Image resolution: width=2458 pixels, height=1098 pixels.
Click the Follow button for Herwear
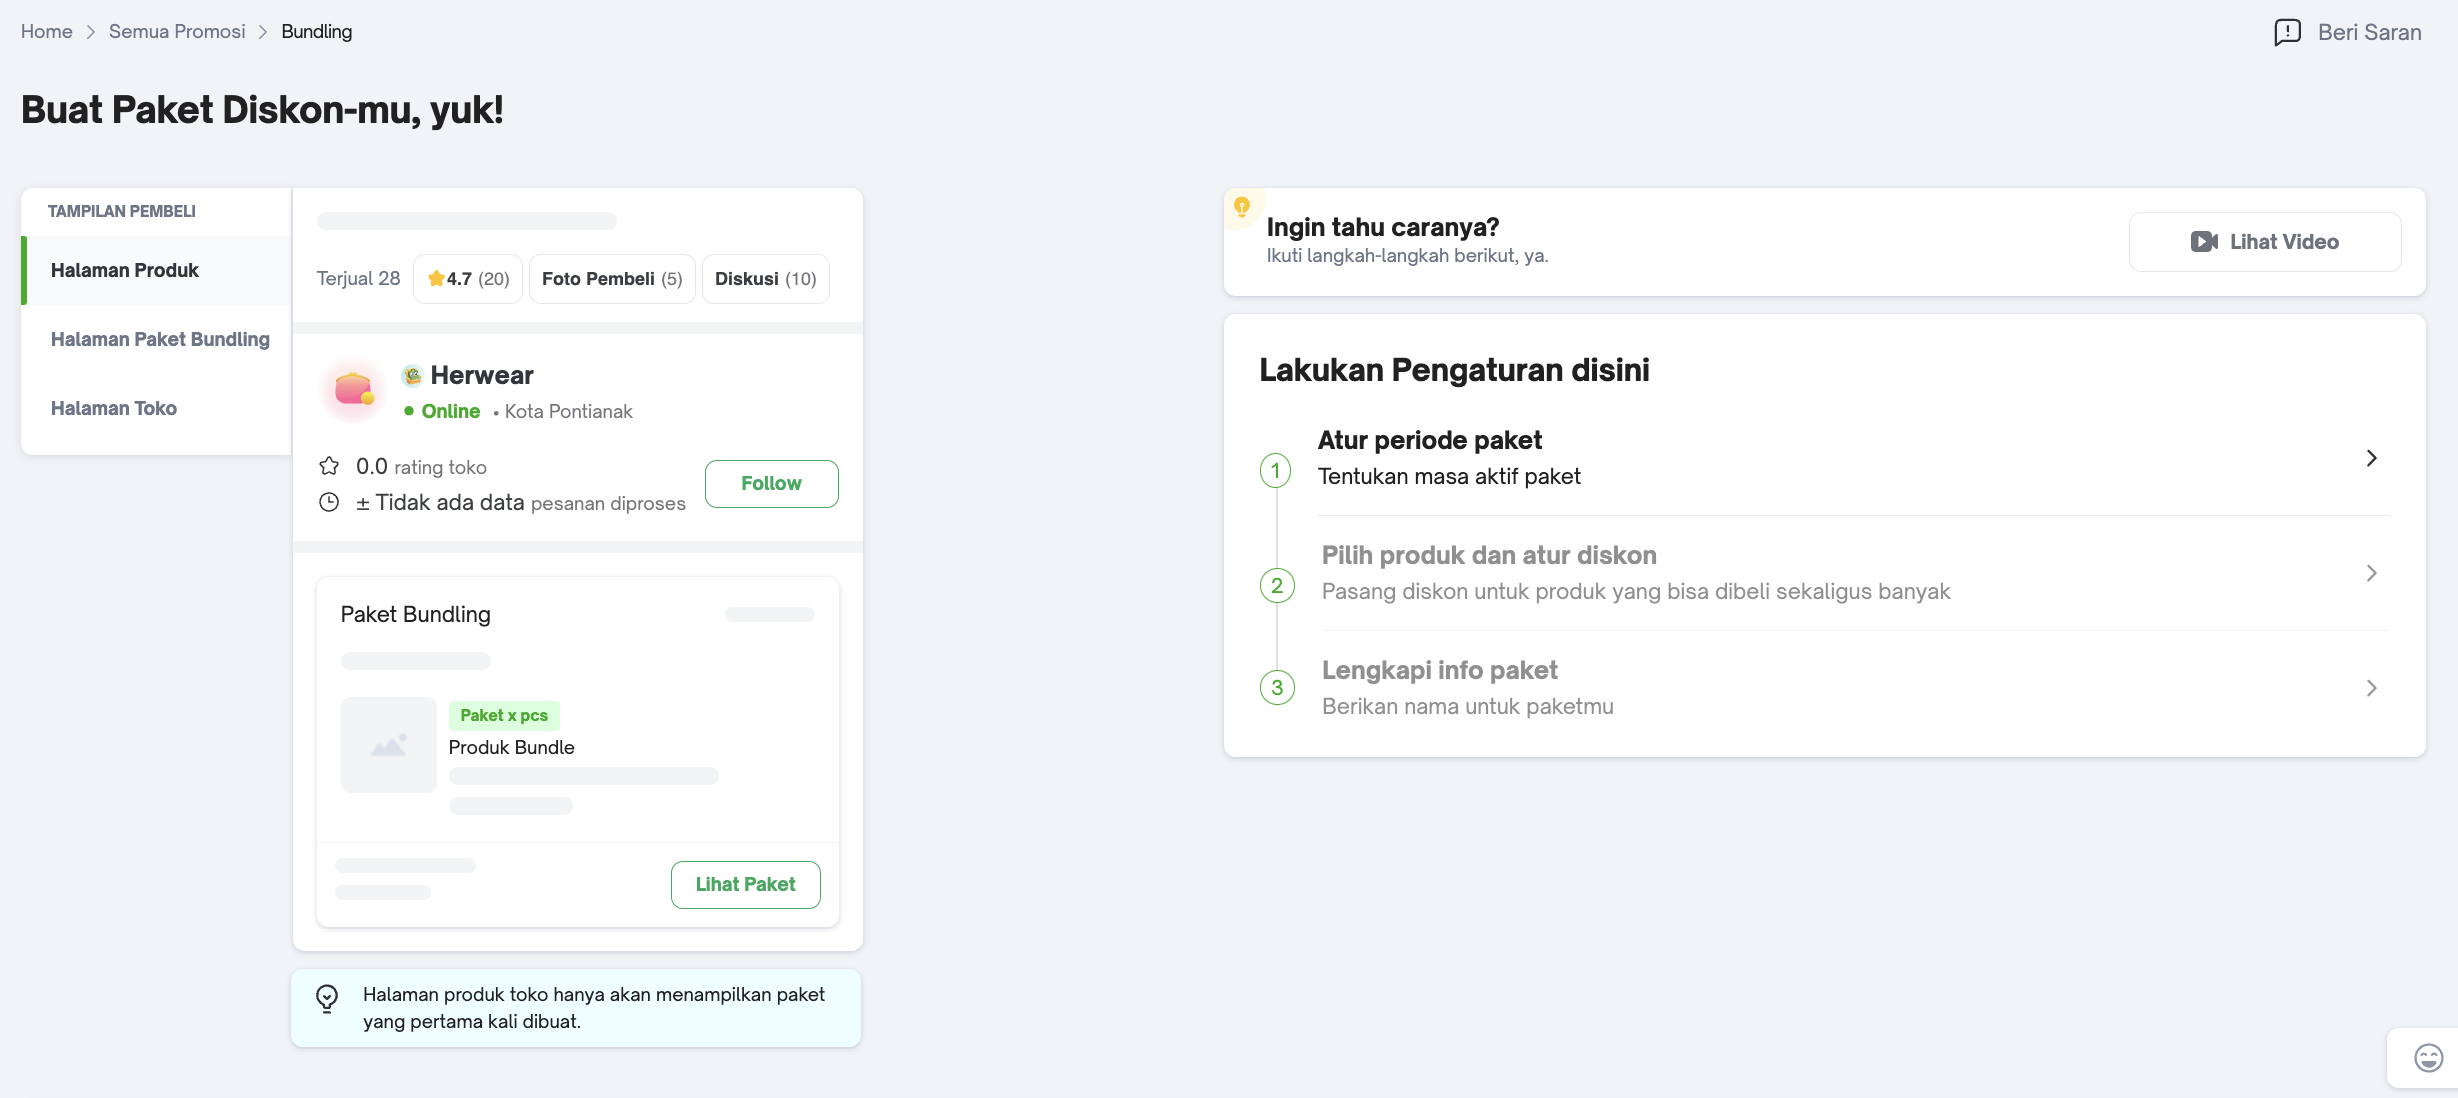coord(771,484)
